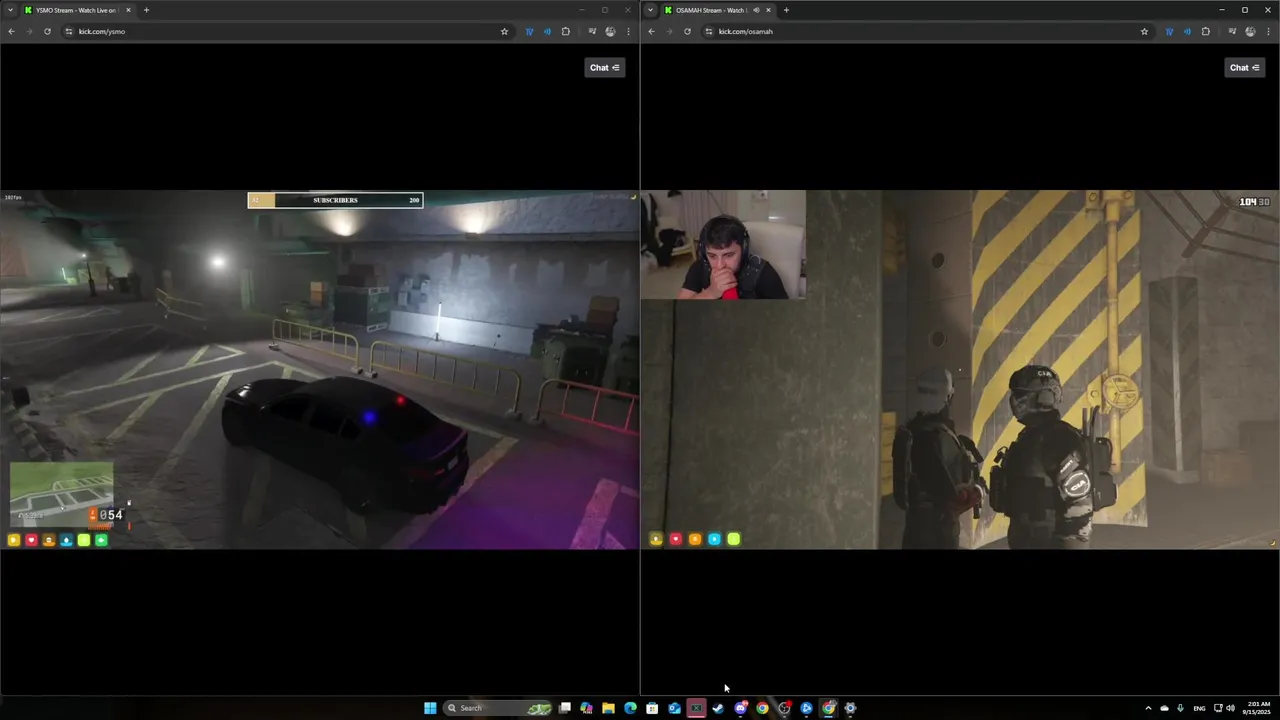Expand the tab search dropdown in the OSAMAH window

click(650, 10)
